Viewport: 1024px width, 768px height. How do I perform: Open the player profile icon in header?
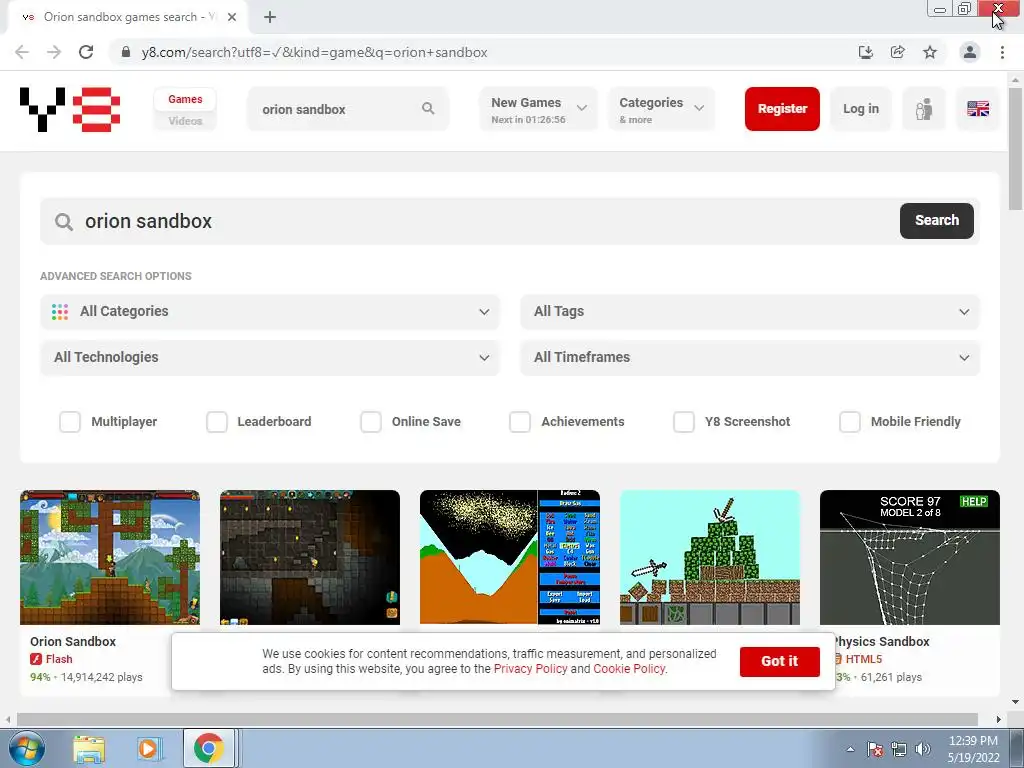[x=923, y=109]
